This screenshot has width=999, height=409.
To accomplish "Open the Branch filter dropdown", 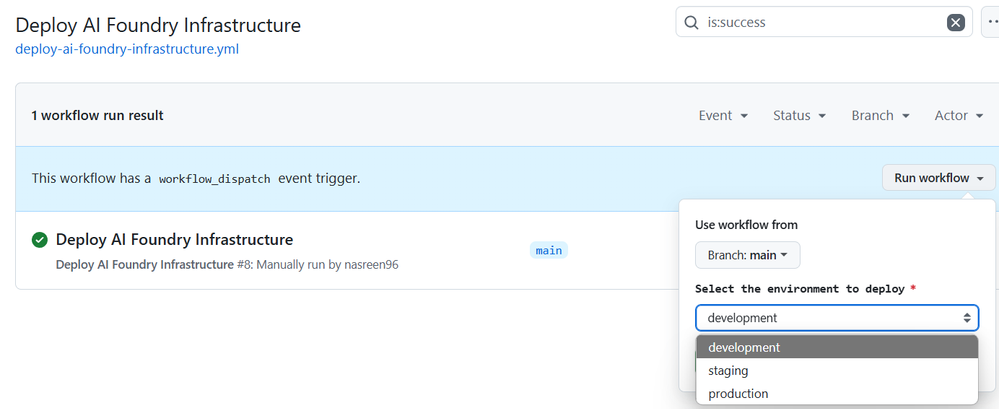I will (x=880, y=115).
